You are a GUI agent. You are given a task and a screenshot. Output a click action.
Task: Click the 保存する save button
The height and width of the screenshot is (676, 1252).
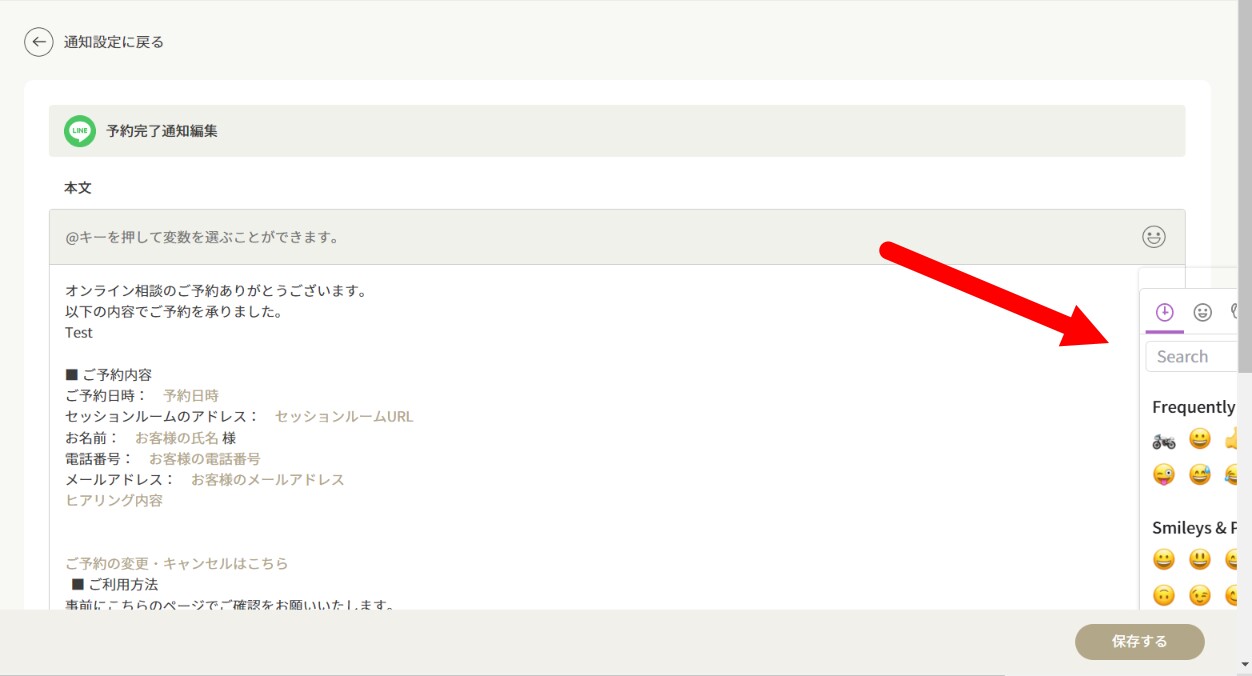pos(1140,642)
